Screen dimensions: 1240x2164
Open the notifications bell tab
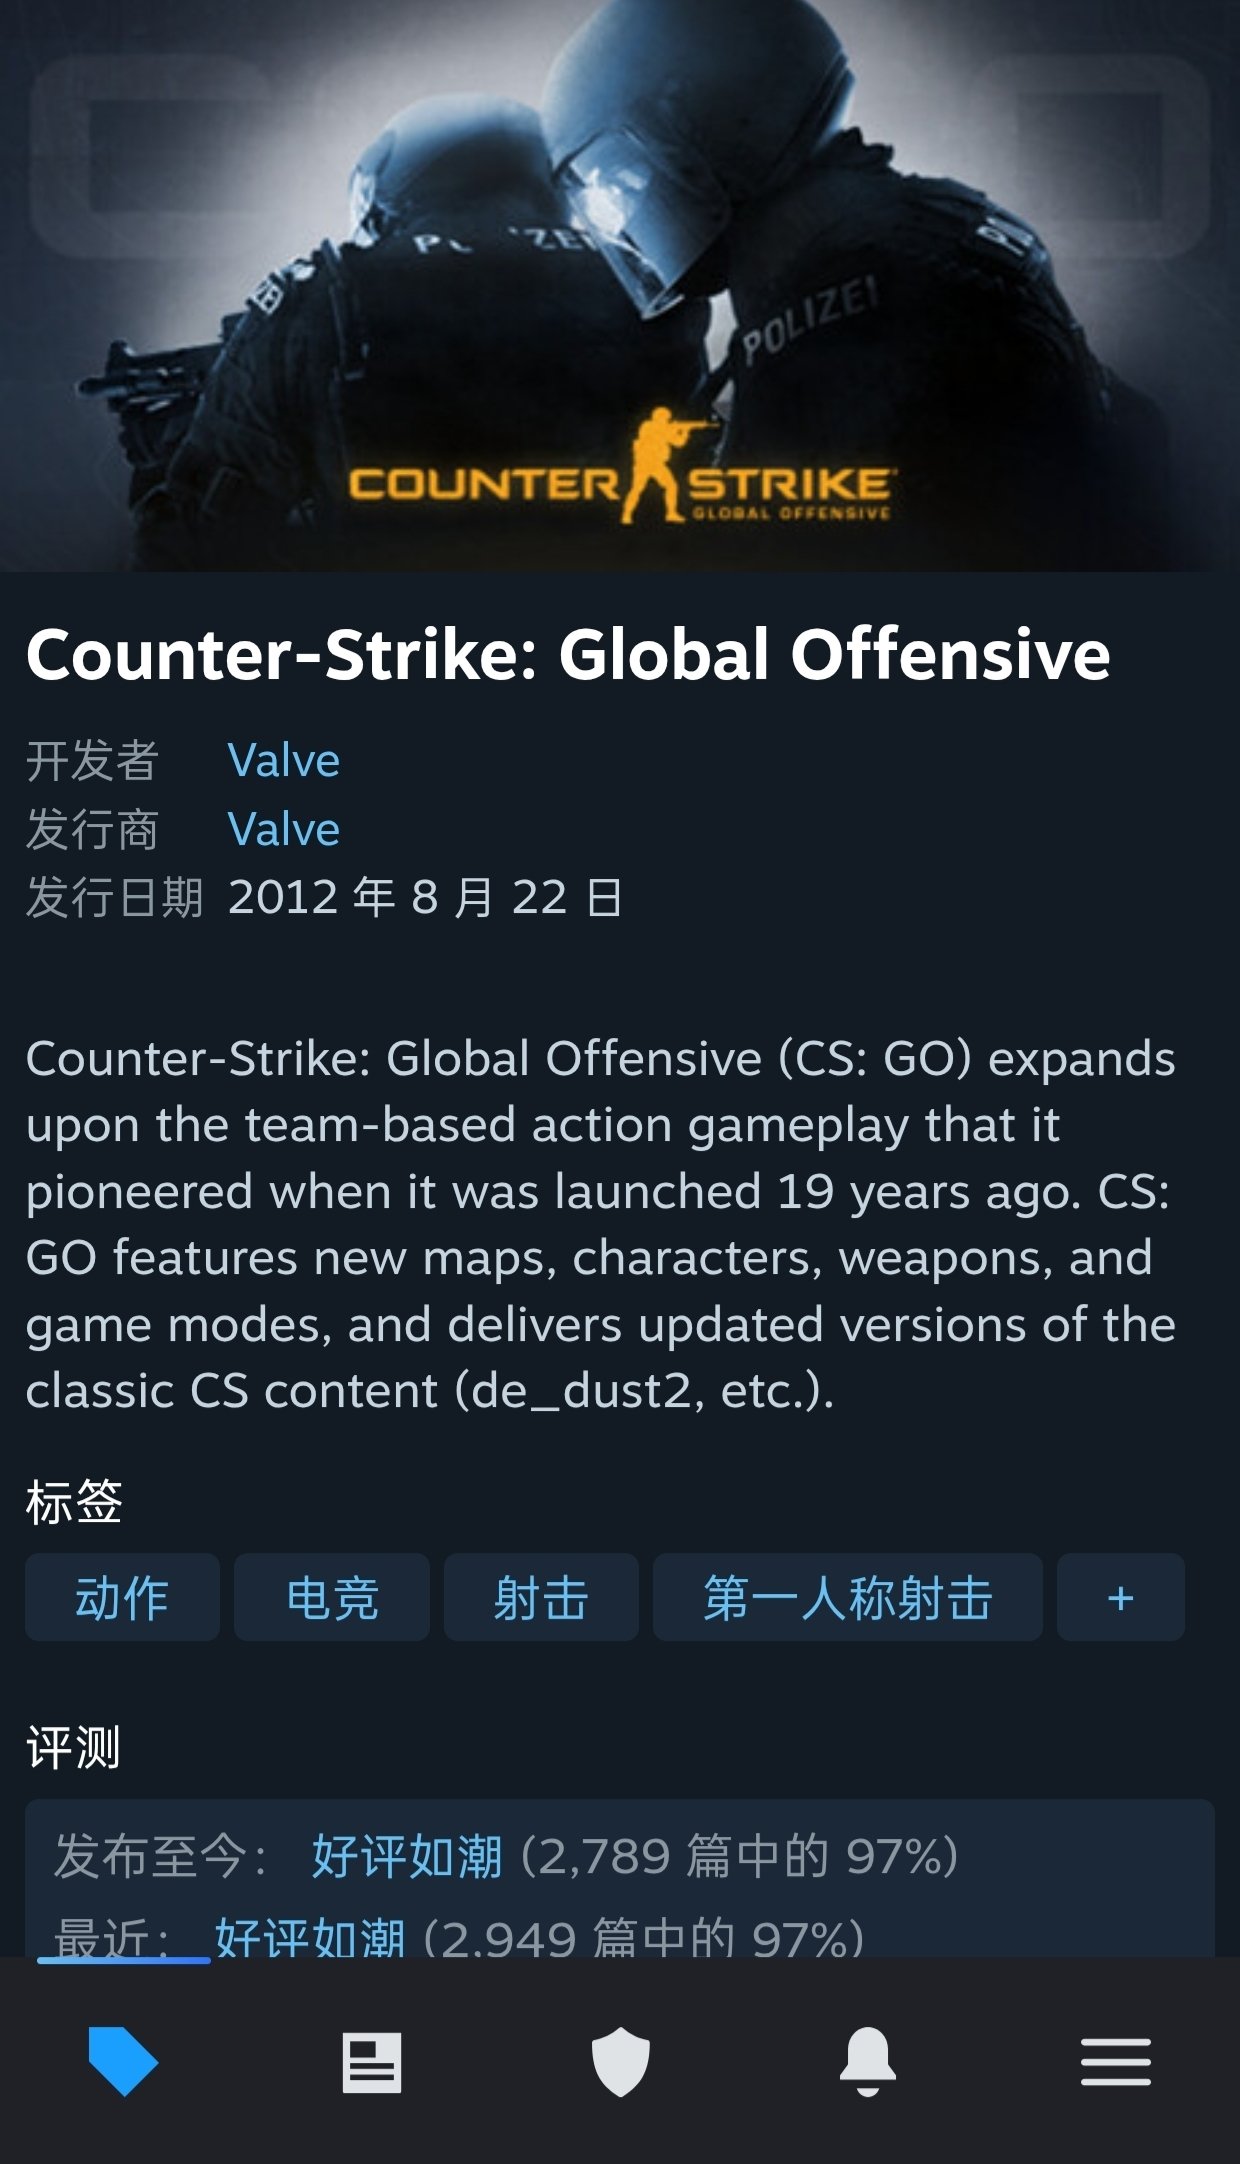point(868,2062)
